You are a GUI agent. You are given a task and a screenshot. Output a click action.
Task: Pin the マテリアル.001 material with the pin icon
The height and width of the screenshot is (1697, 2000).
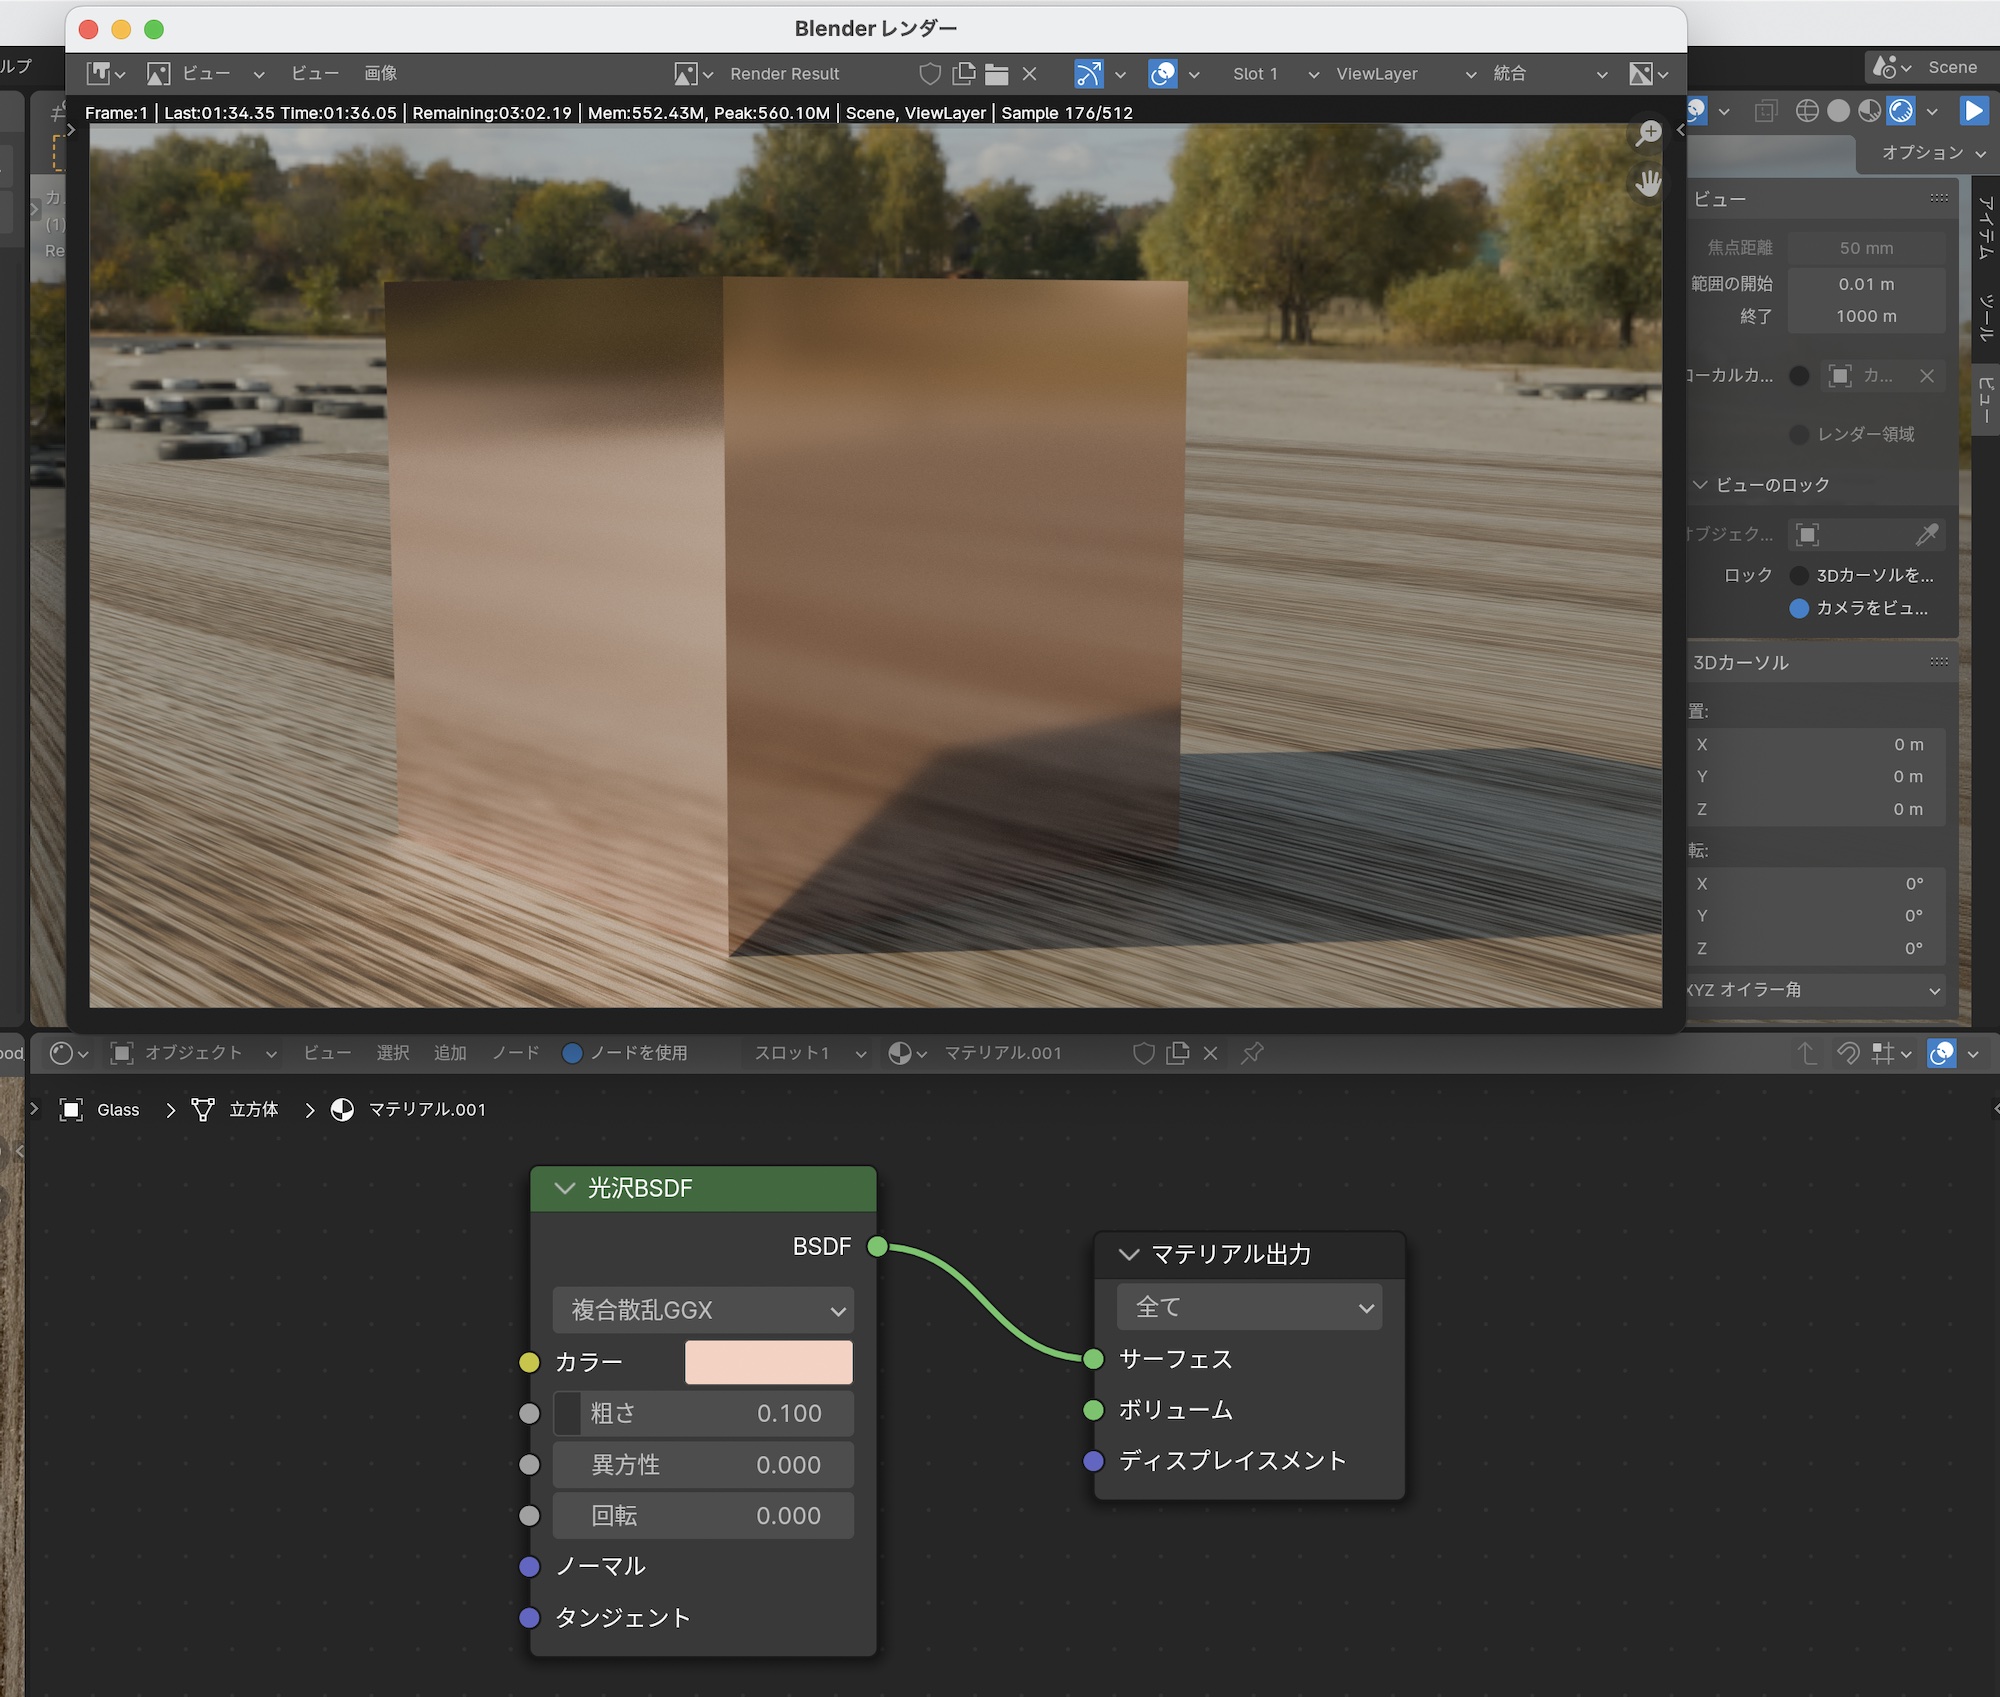[x=1252, y=1053]
